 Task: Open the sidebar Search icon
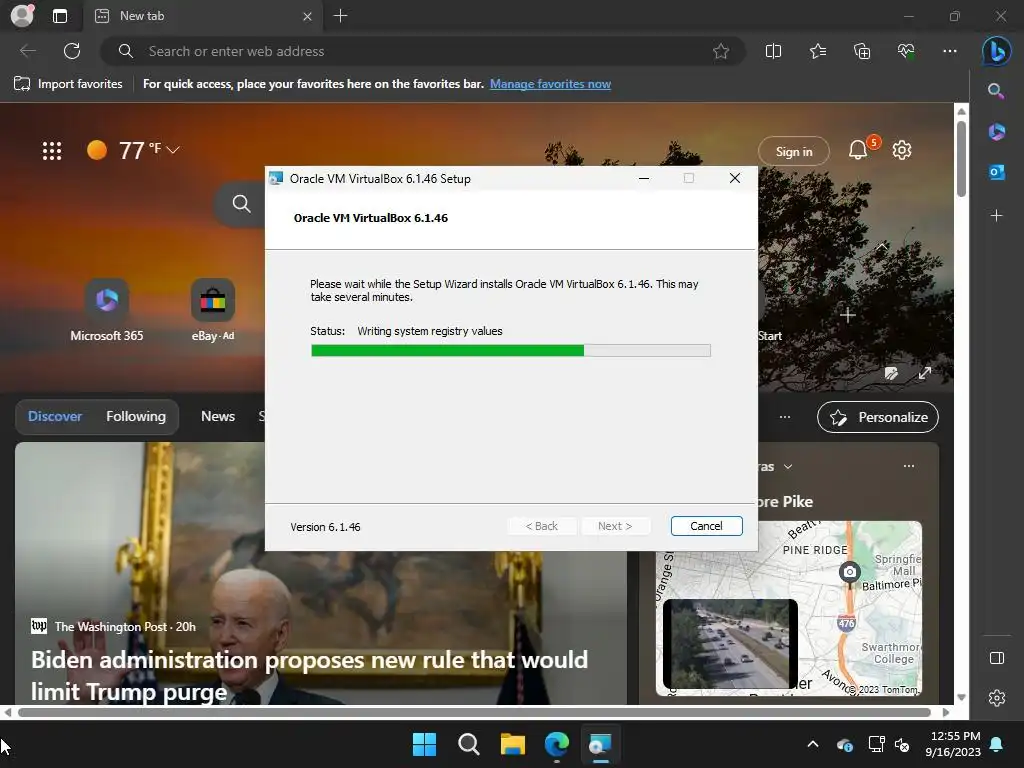(996, 91)
